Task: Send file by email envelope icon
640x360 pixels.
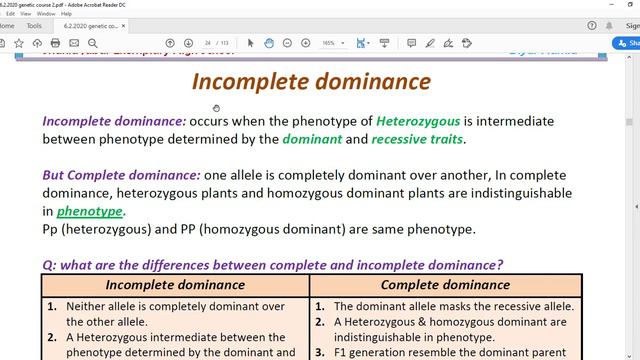Action: click(74, 43)
